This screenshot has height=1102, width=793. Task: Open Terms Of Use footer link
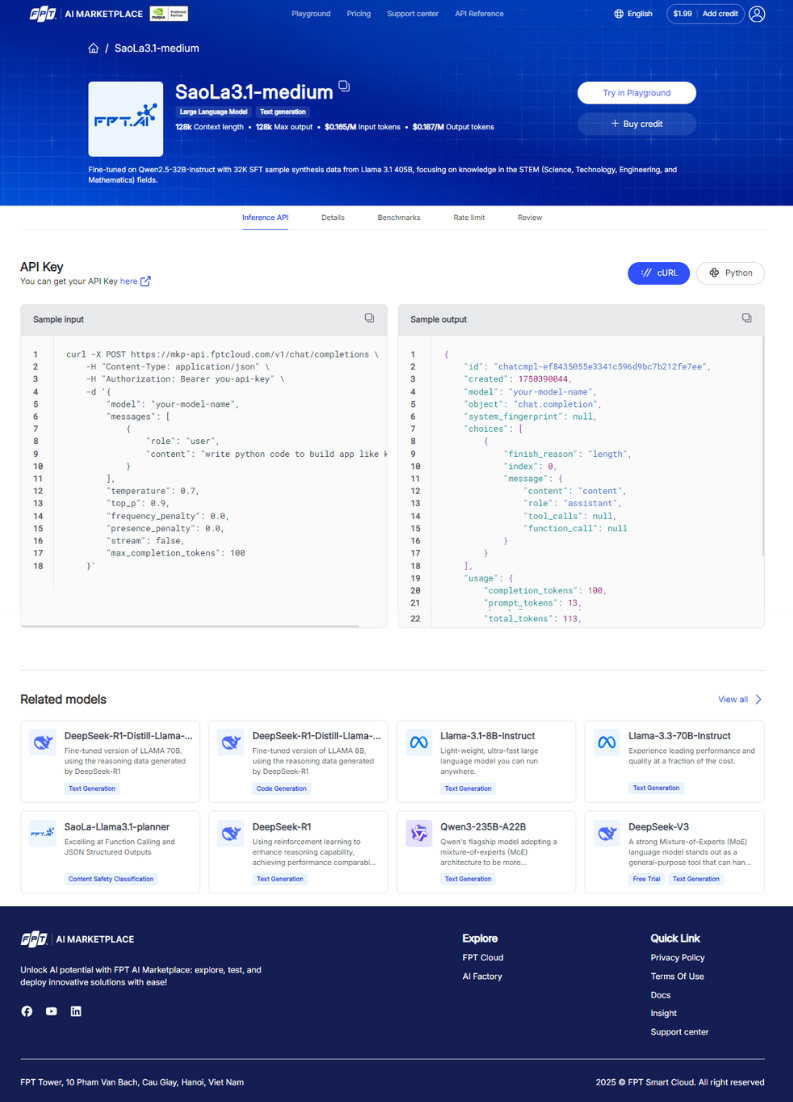[677, 976]
